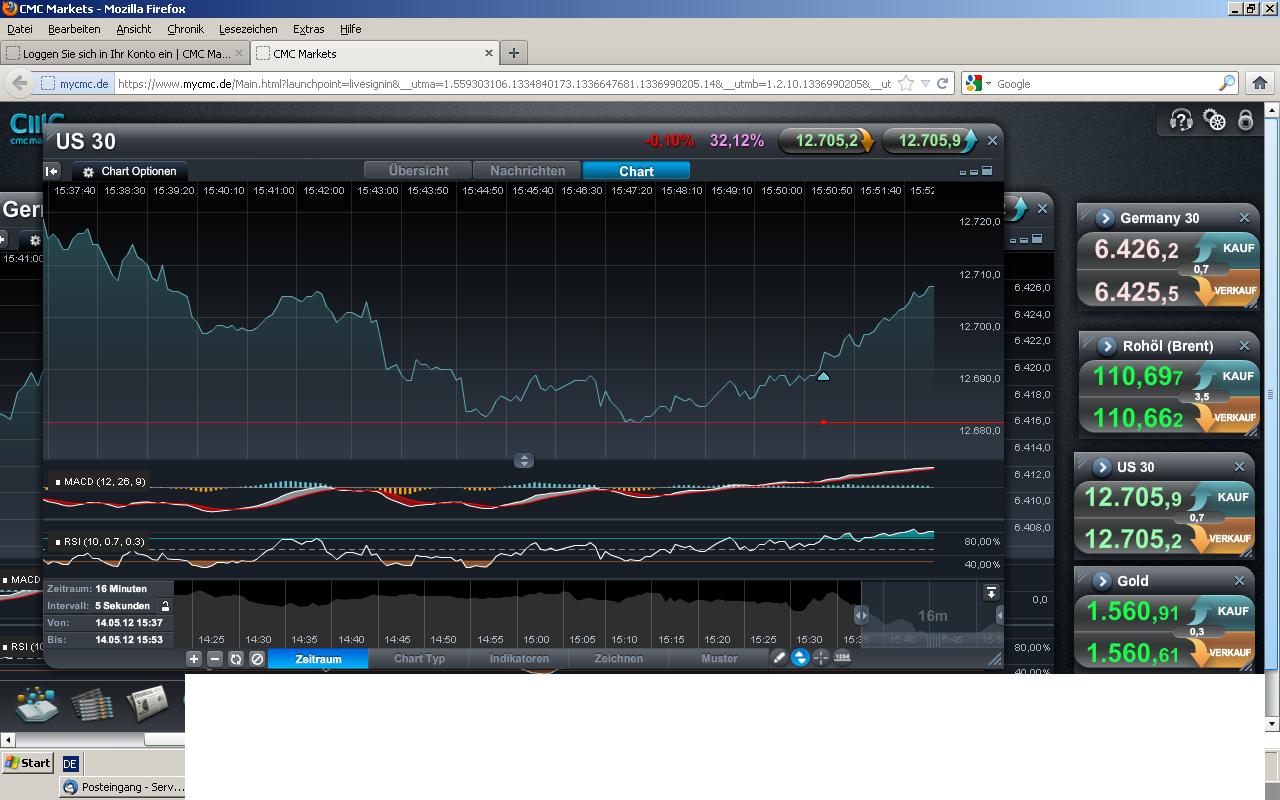
Task: Click the 16m timeline range slider
Action: click(x=931, y=616)
